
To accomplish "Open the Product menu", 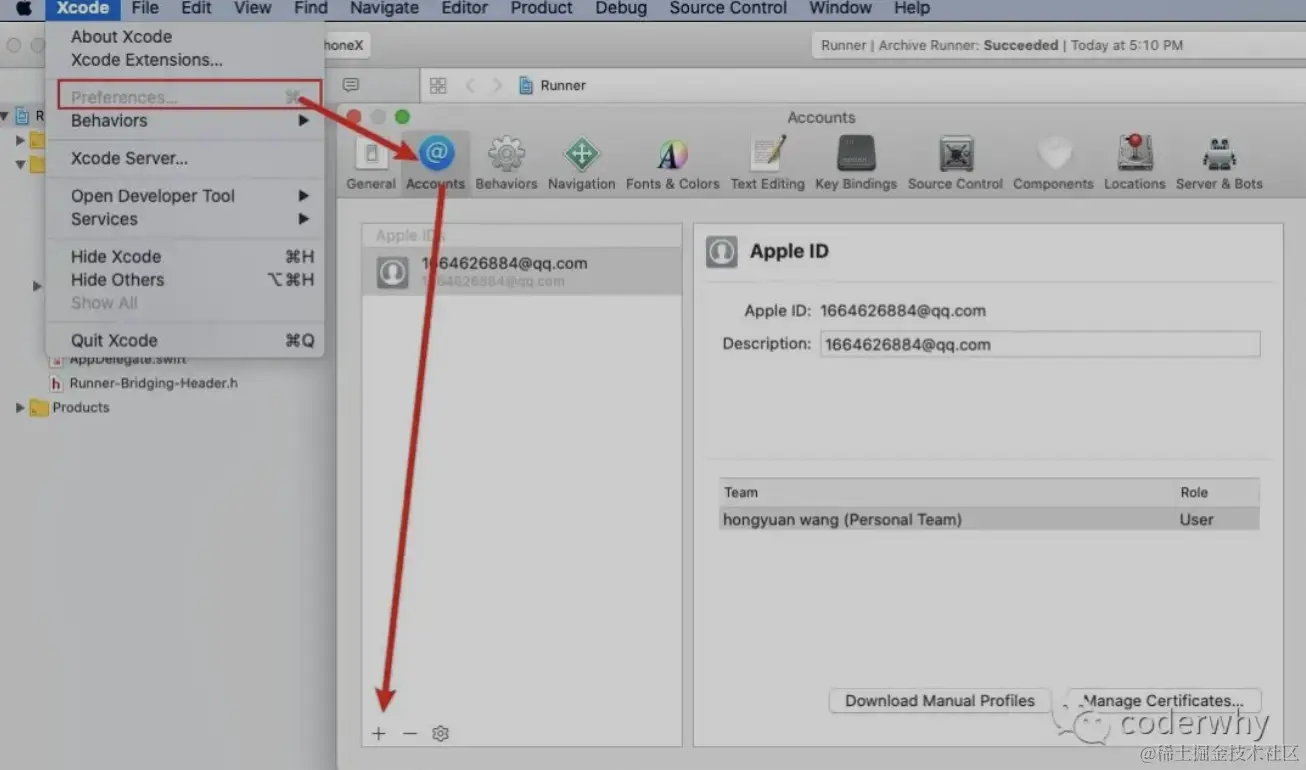I will [541, 8].
